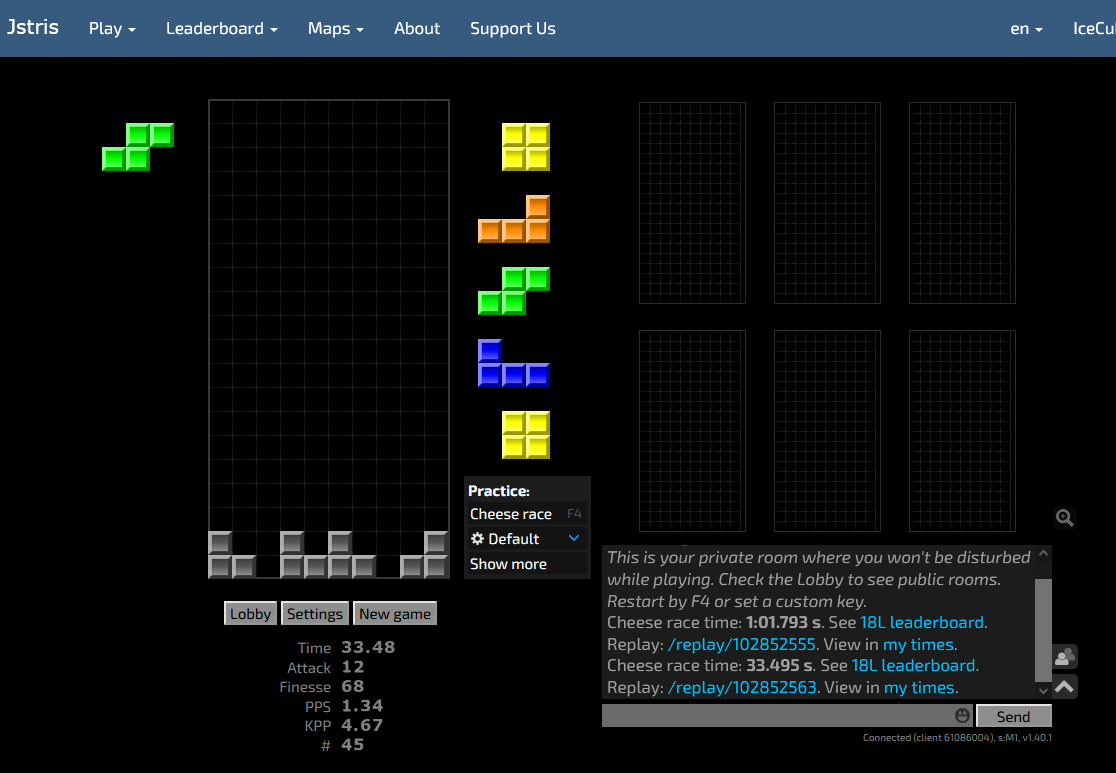Focus the chat message input field

pyautogui.click(x=775, y=716)
